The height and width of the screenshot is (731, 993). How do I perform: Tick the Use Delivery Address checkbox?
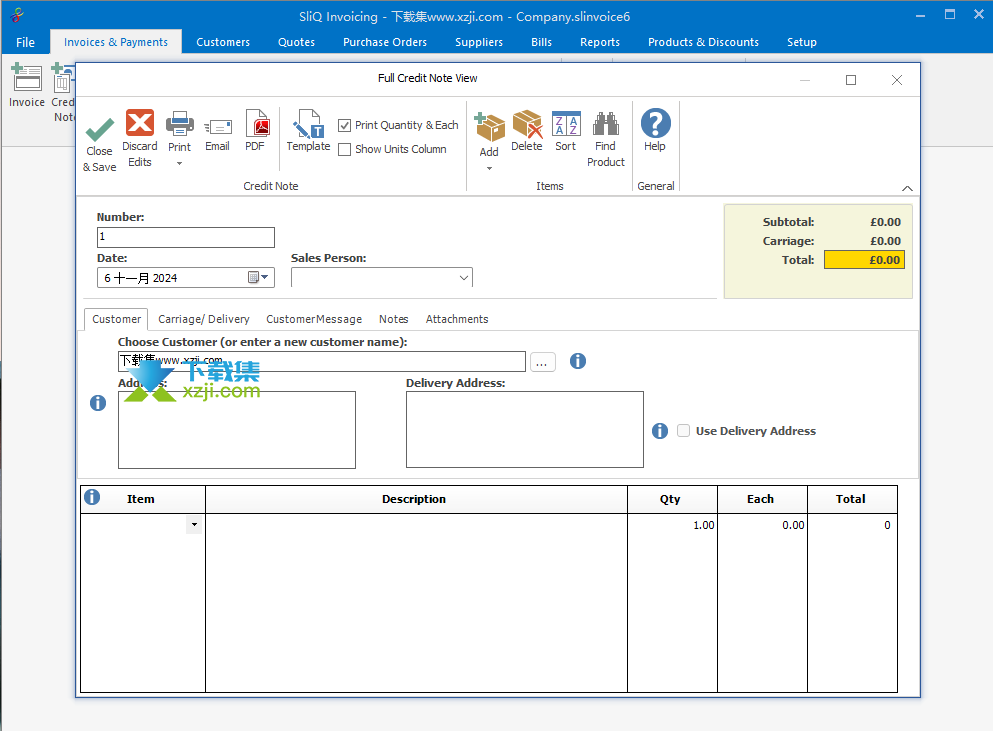684,431
